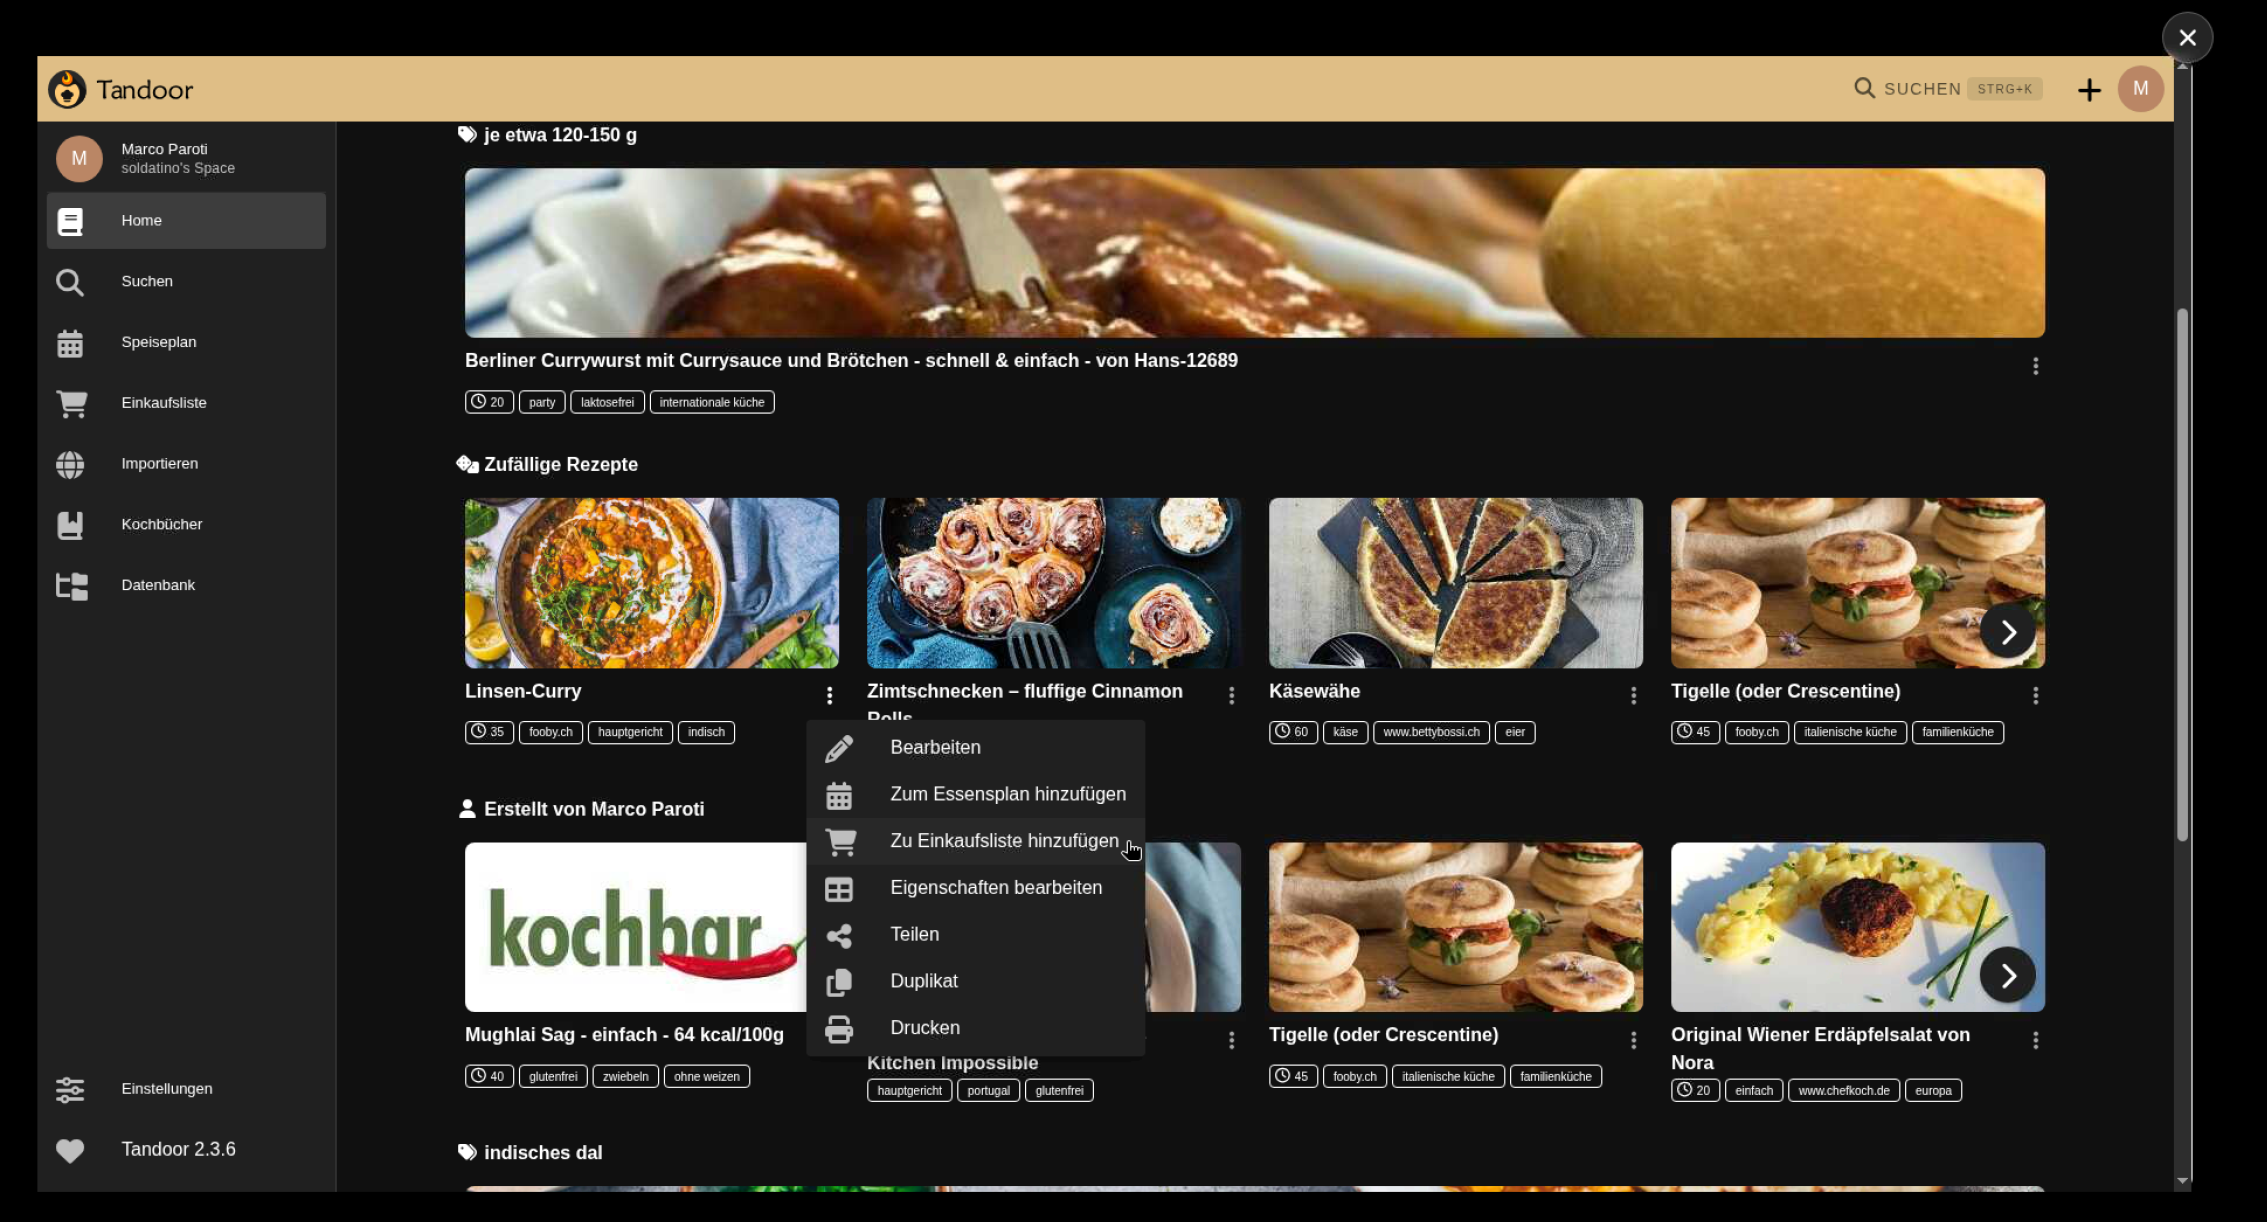Select Bearbeiten from the context menu

pyautogui.click(x=975, y=748)
